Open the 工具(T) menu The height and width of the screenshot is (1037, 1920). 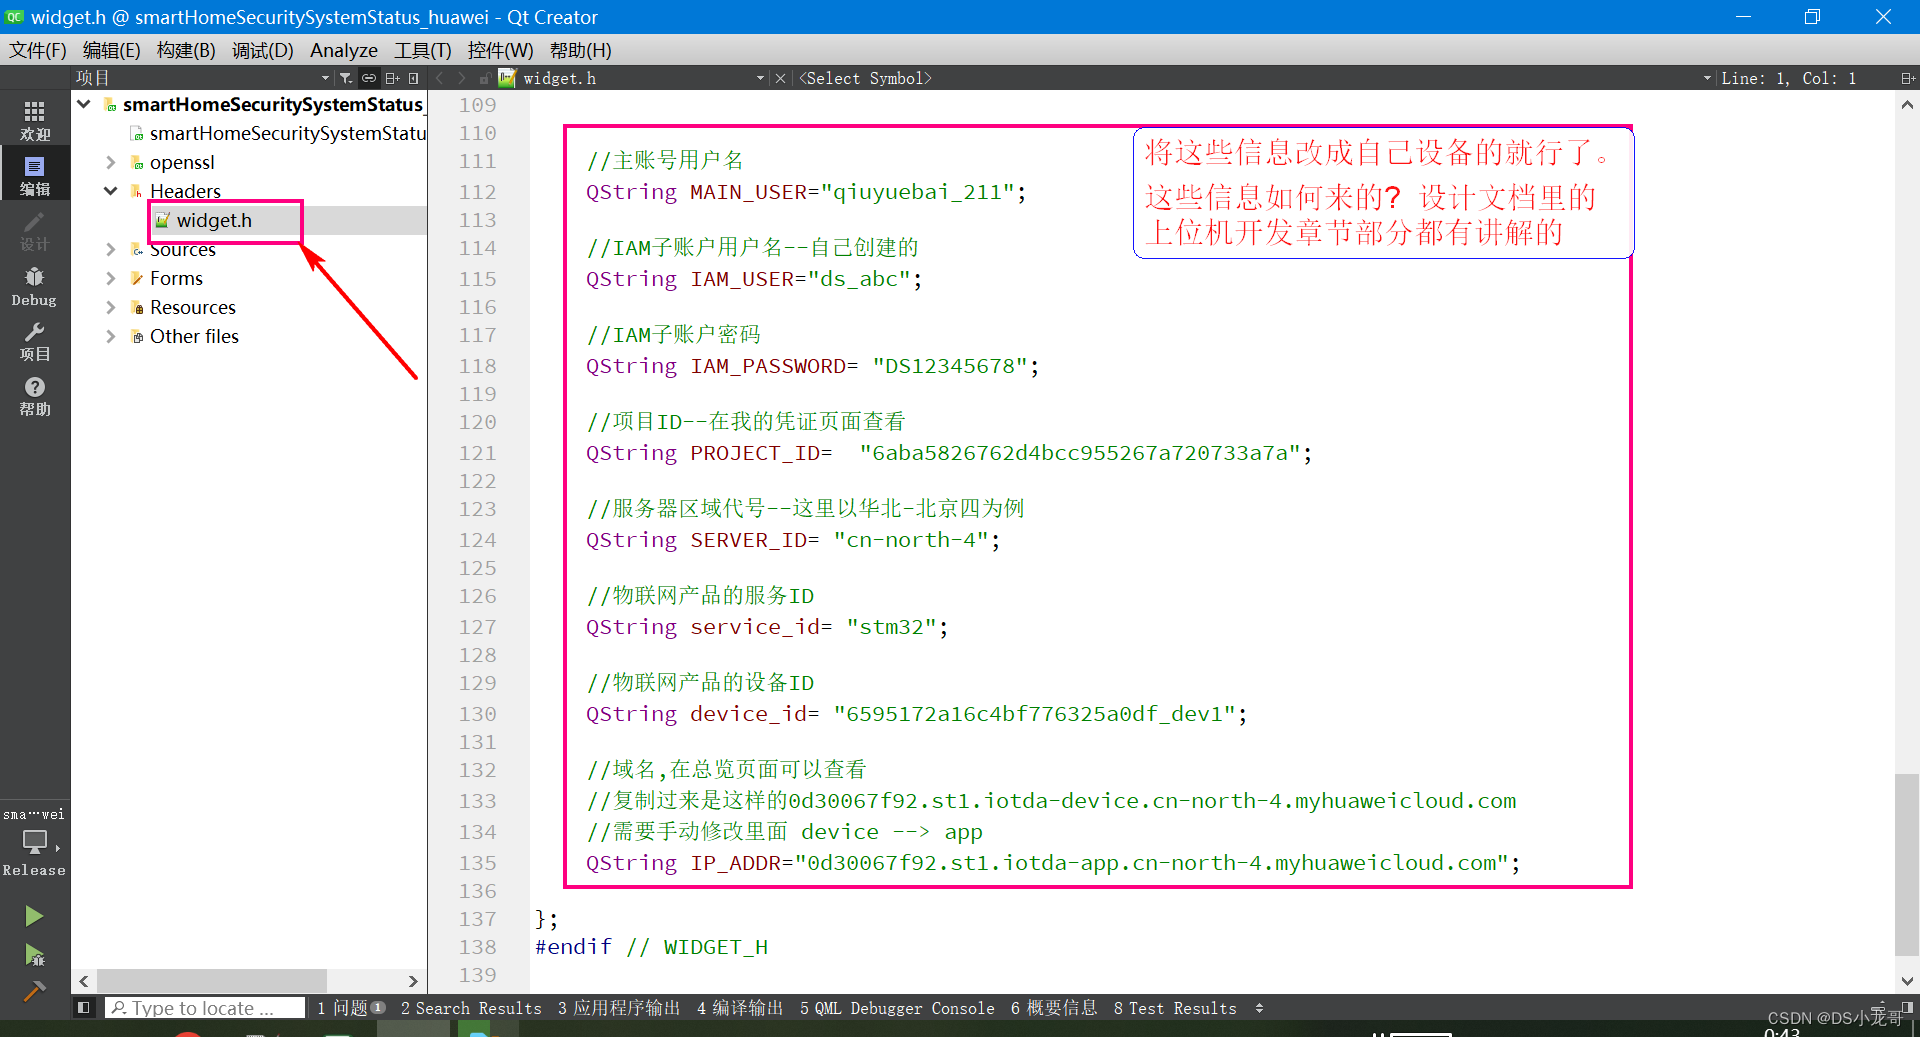click(x=422, y=50)
